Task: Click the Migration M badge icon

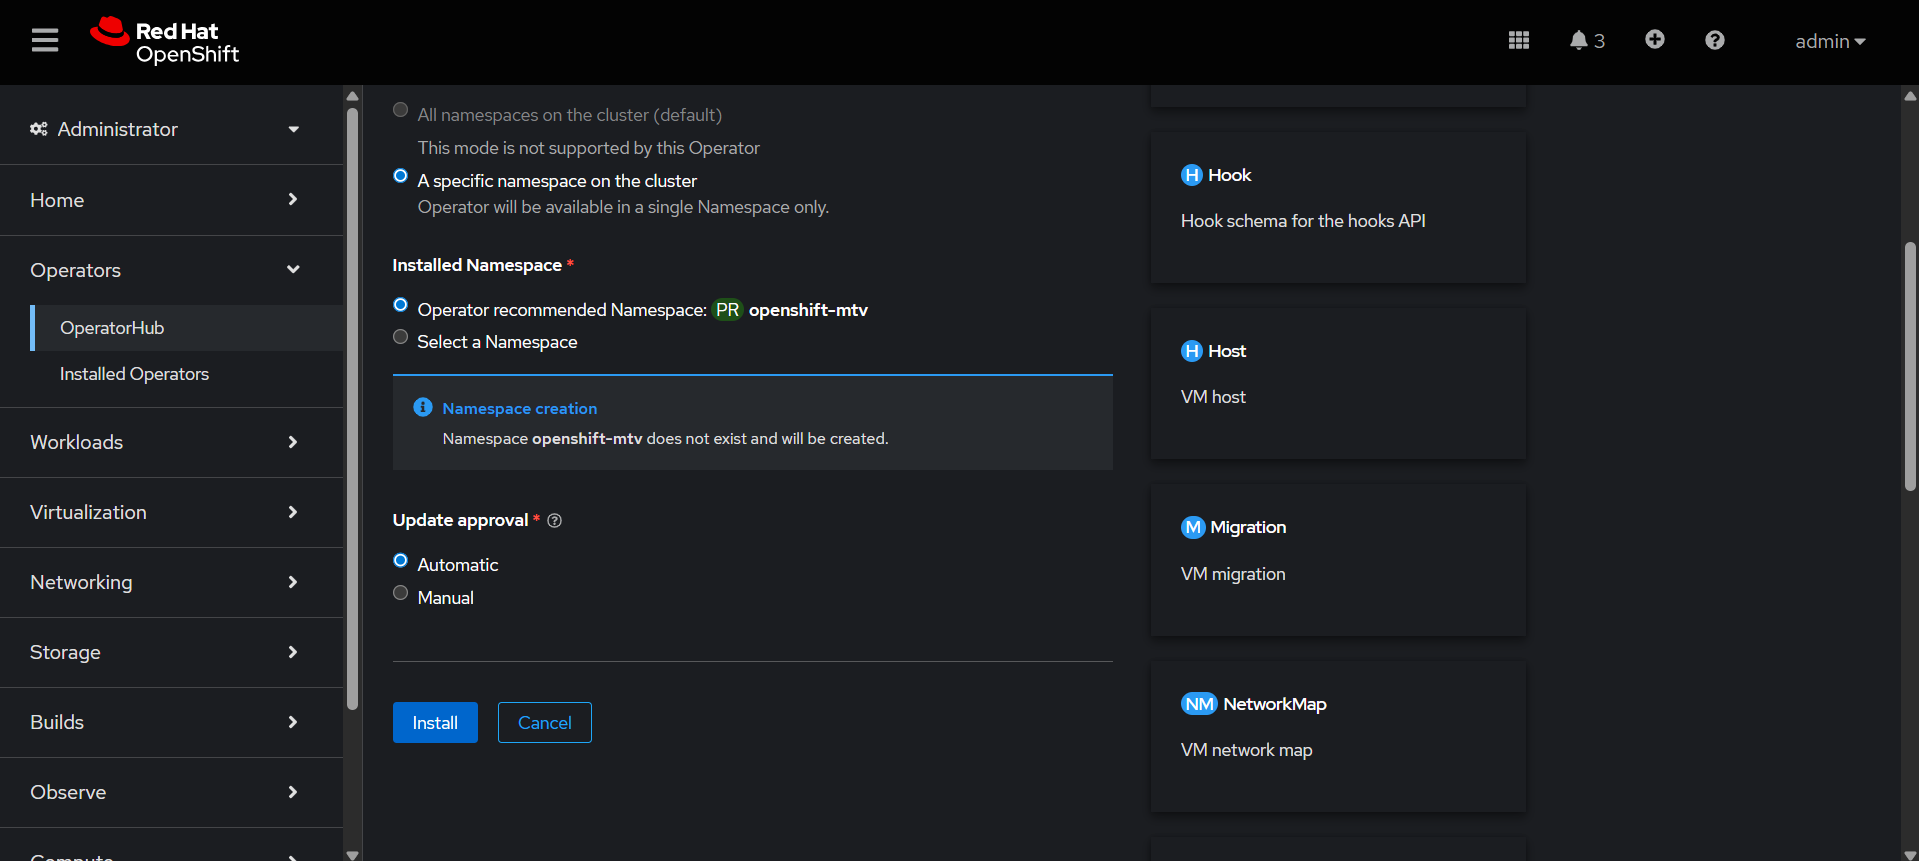Action: click(x=1192, y=527)
